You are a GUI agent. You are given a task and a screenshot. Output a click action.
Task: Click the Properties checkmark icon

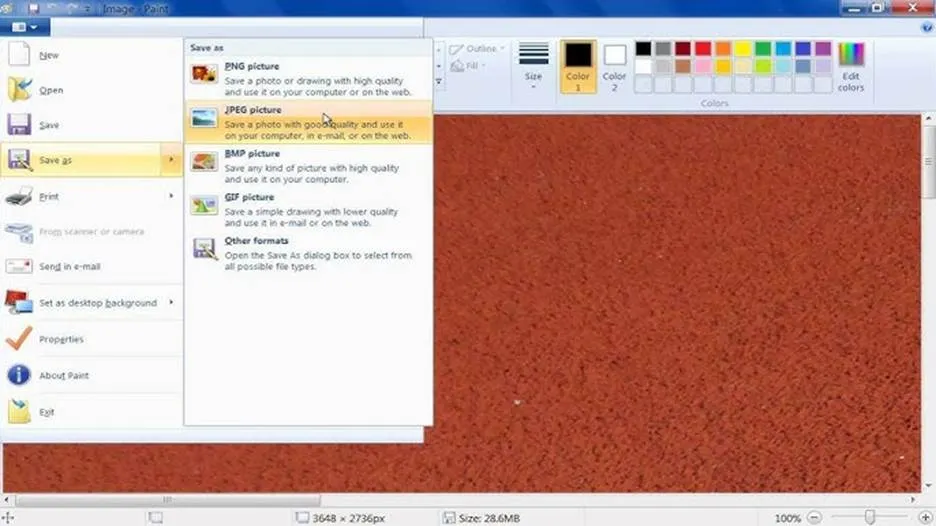point(19,339)
